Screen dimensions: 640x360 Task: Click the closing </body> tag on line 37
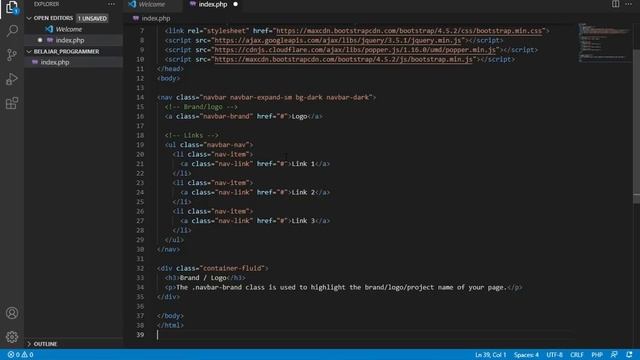coord(170,316)
